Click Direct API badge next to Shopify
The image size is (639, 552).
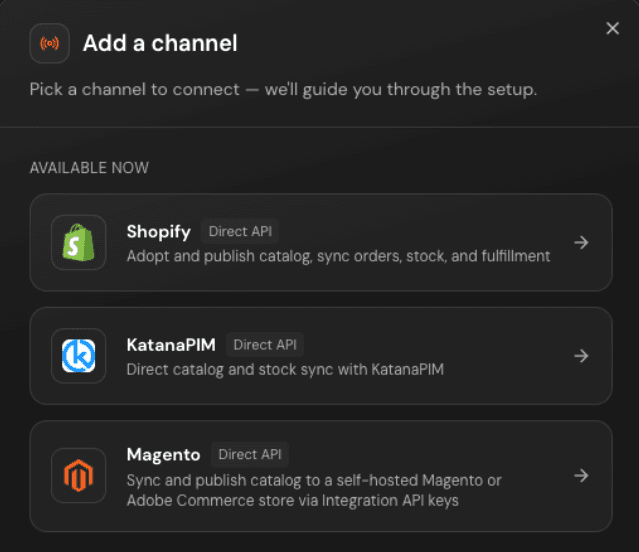[x=240, y=231]
